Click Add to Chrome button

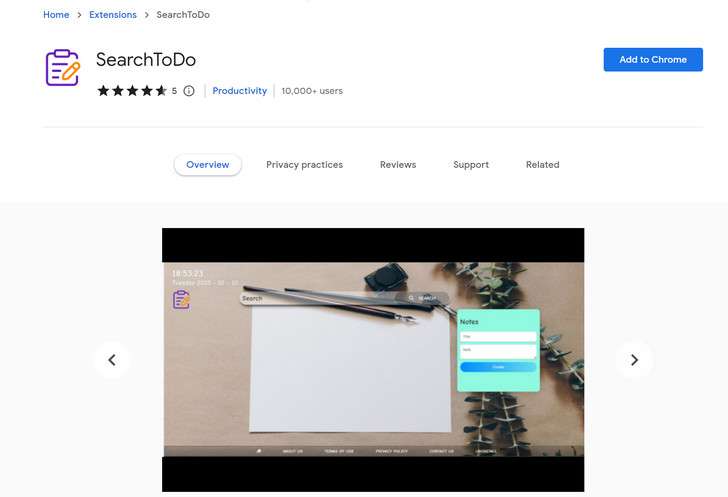[653, 59]
